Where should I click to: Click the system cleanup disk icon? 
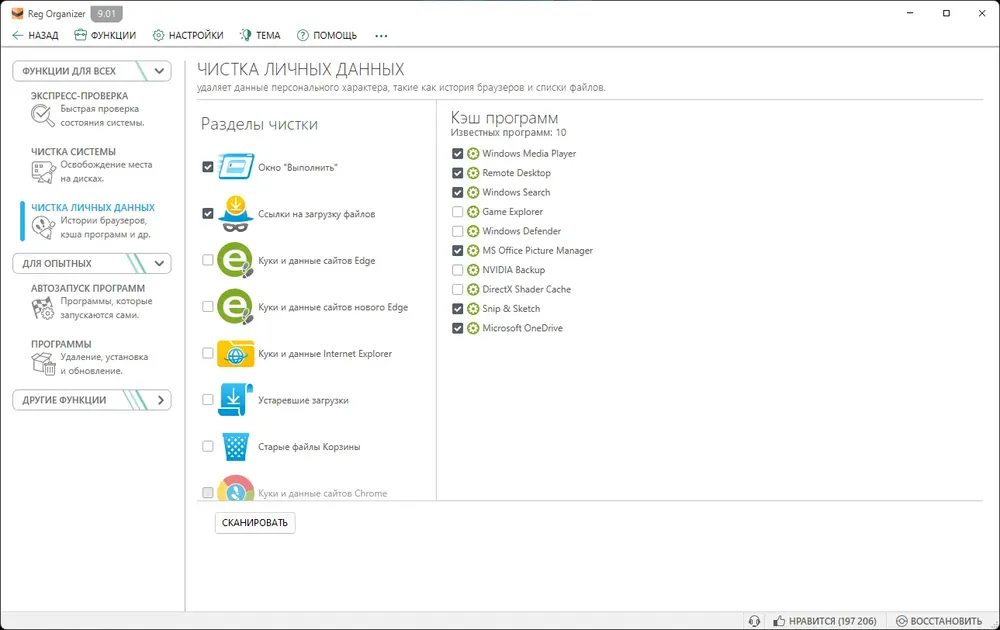tap(43, 172)
